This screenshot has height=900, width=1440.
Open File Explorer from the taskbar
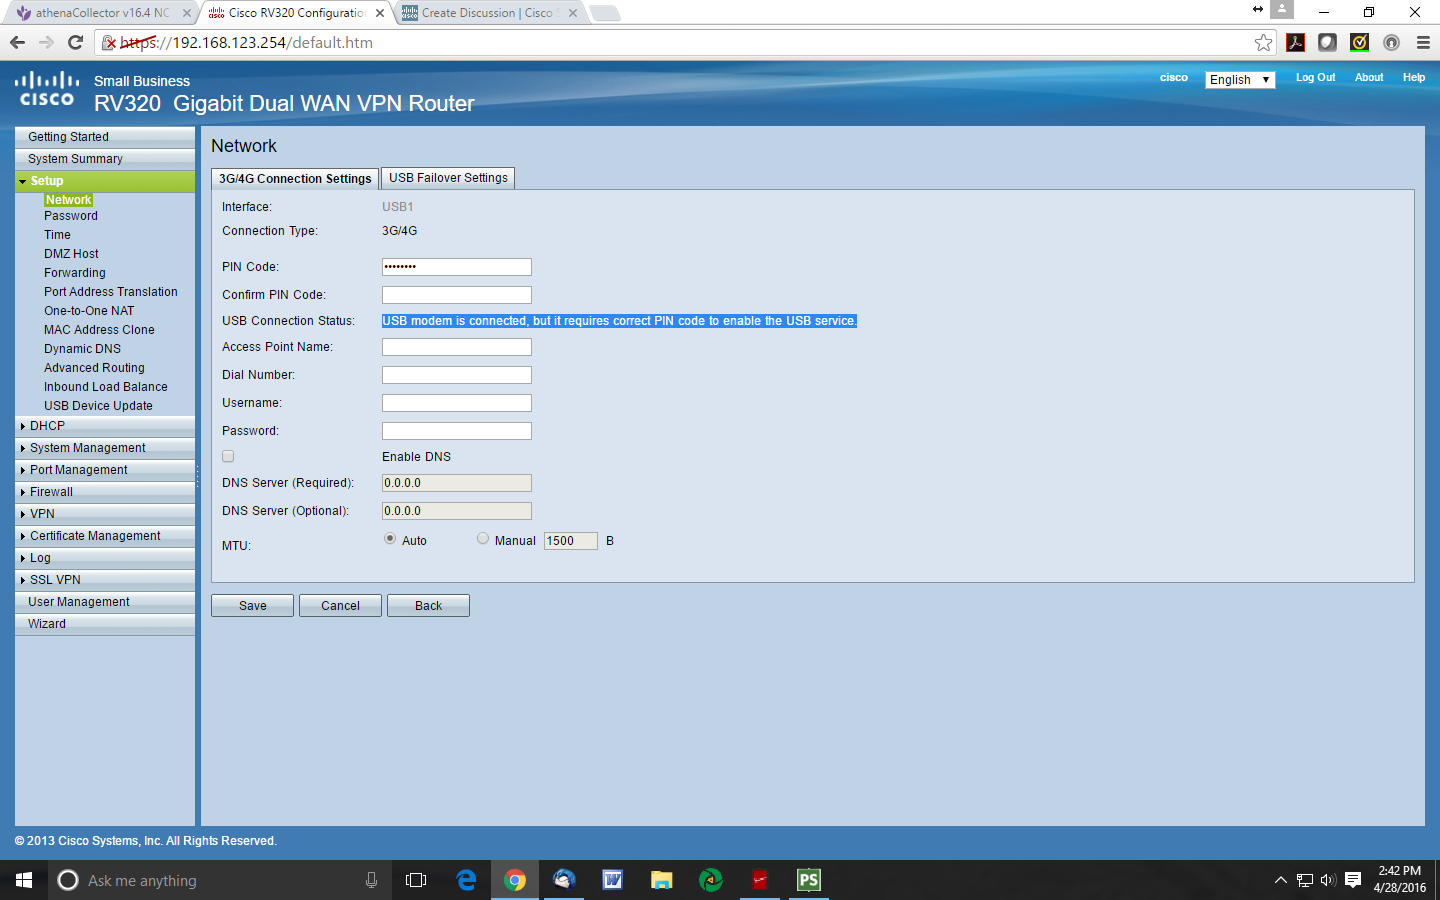[662, 880]
